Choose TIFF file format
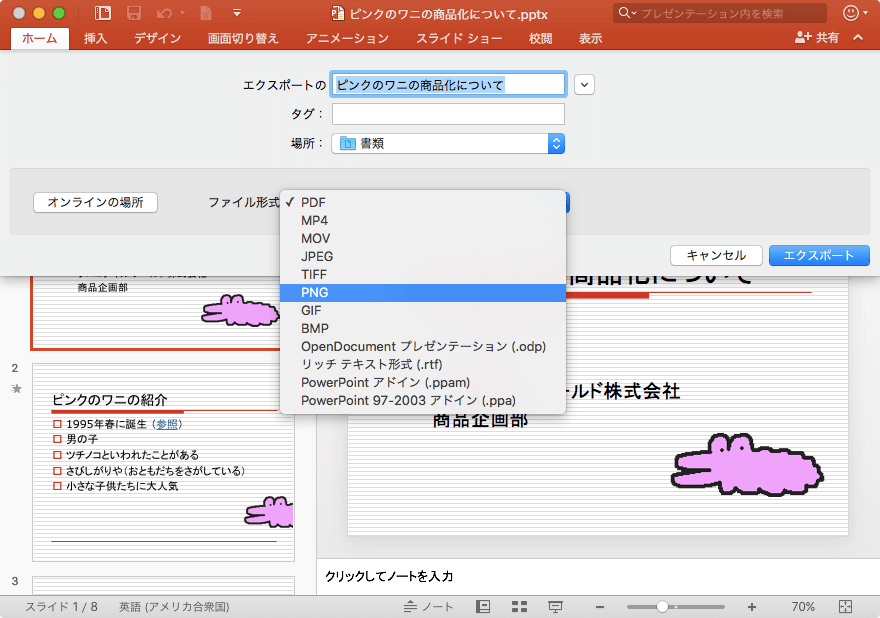Viewport: 880px width, 618px height. click(423, 274)
